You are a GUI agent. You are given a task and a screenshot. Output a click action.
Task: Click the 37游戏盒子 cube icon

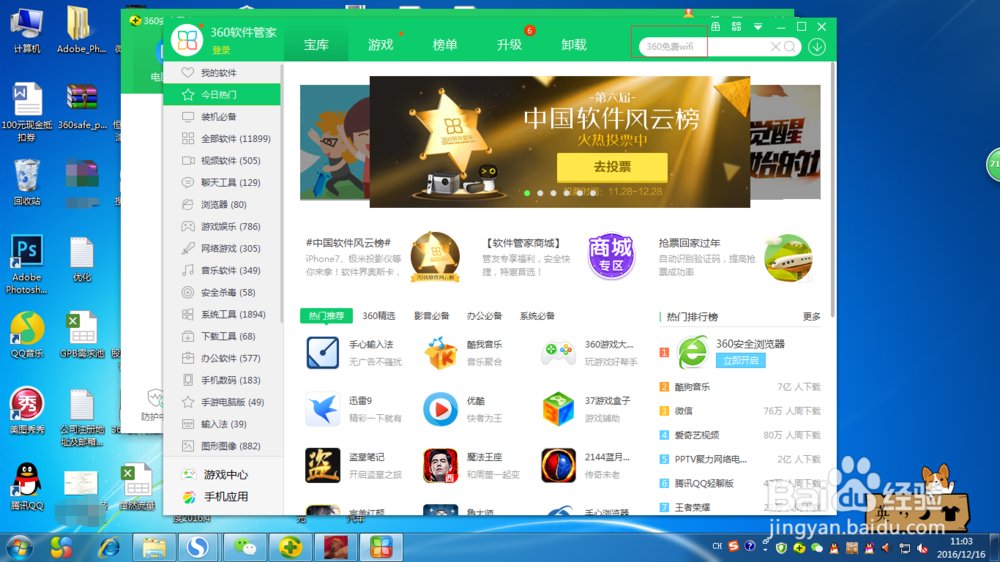tap(558, 409)
